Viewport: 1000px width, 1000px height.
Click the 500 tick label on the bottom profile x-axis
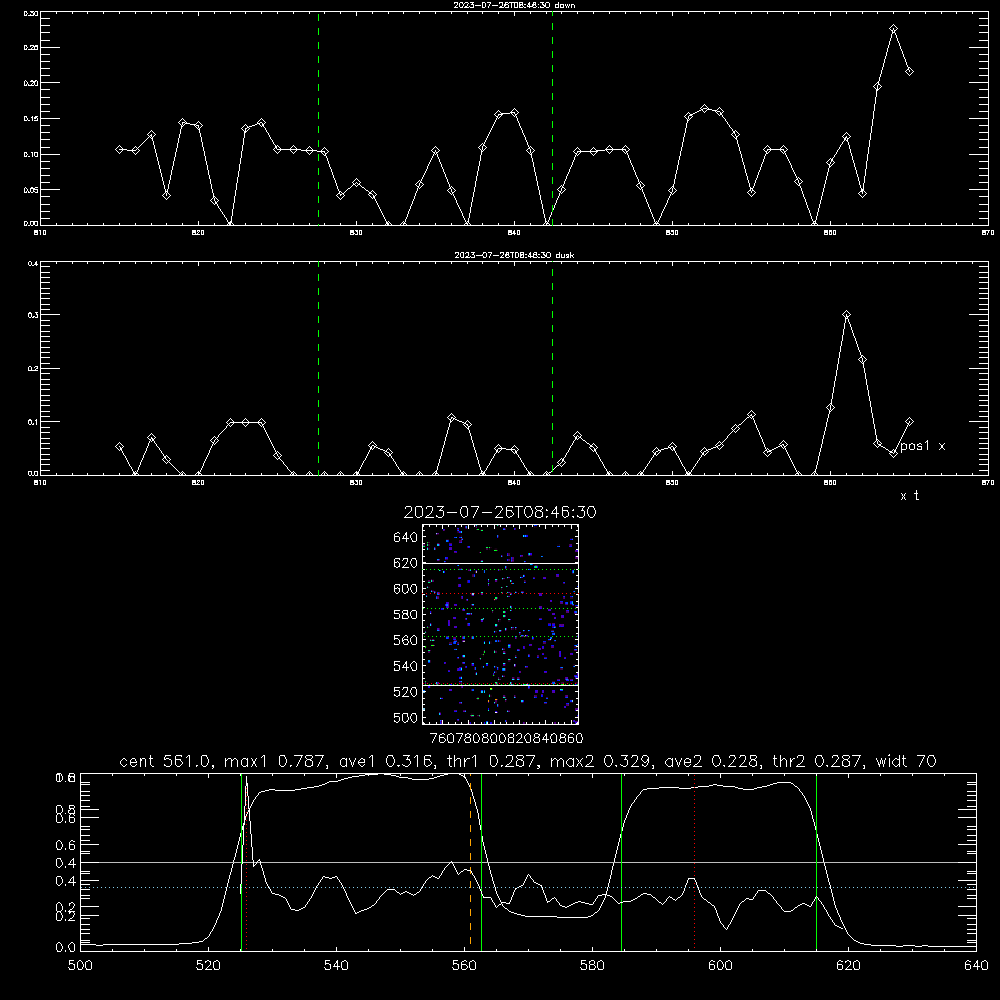[x=80, y=966]
